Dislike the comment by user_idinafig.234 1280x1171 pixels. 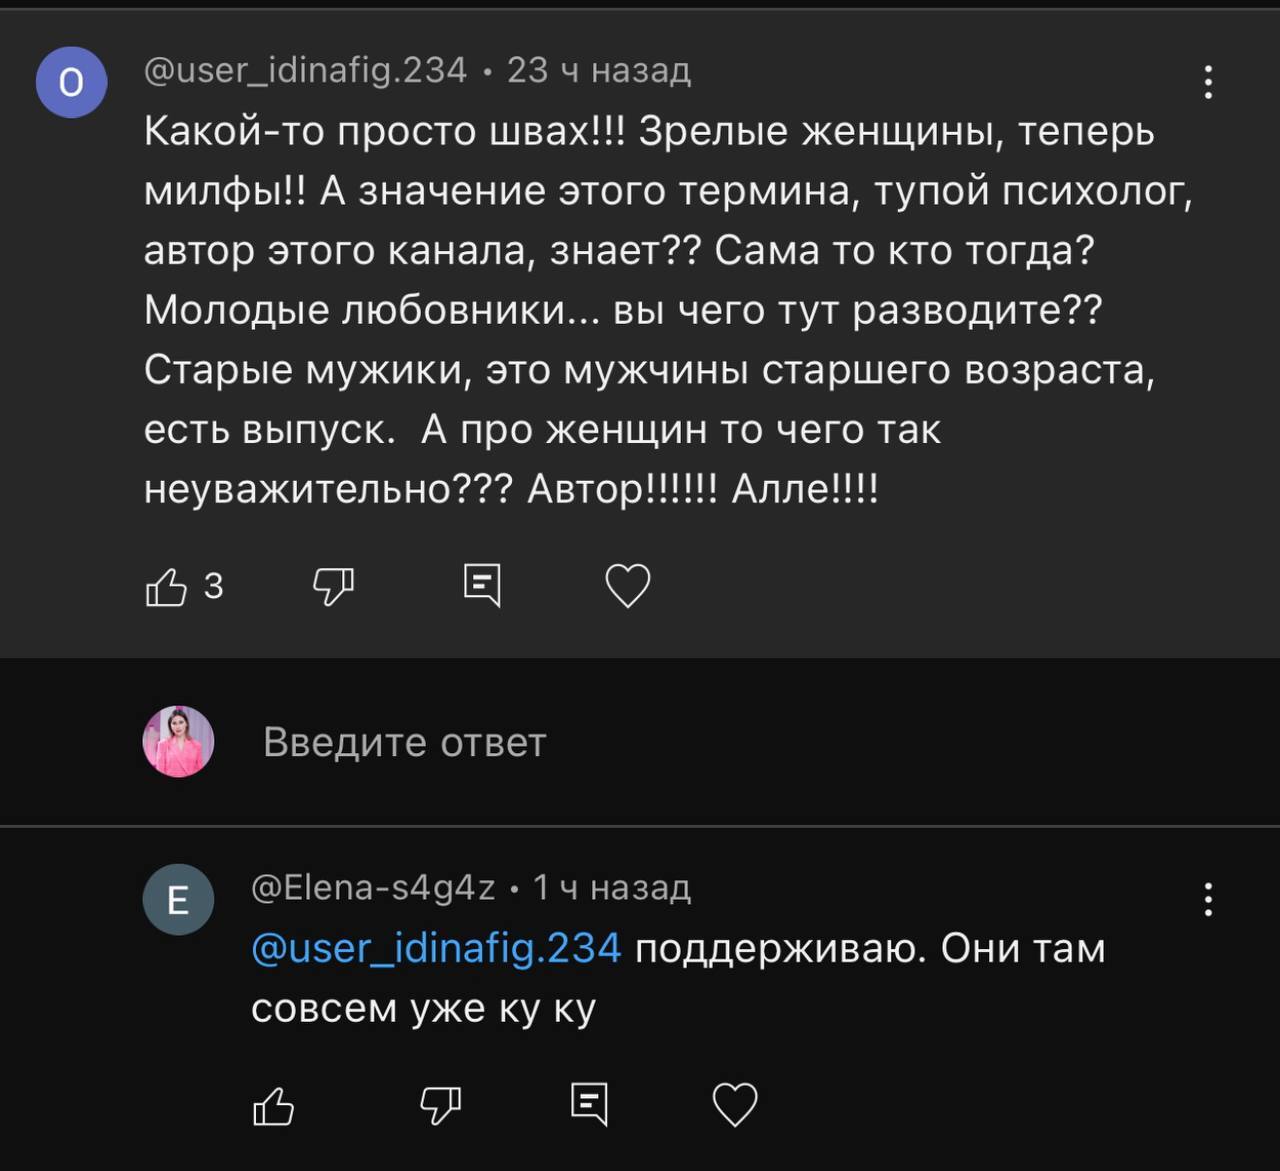(x=333, y=586)
